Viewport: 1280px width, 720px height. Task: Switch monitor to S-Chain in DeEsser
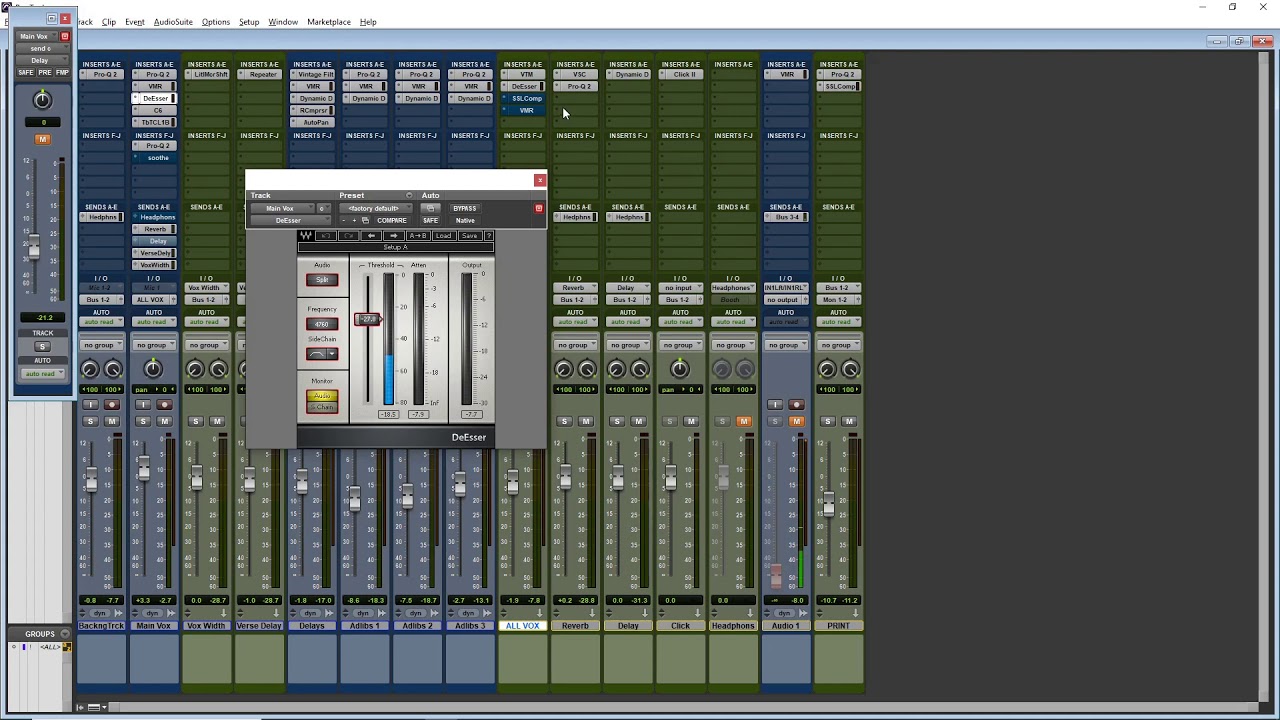pos(322,407)
